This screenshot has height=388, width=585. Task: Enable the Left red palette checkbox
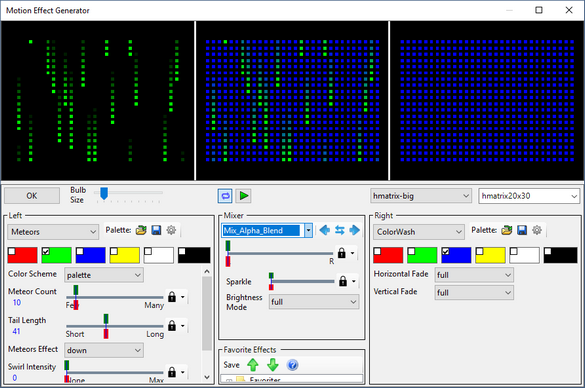pos(12,251)
